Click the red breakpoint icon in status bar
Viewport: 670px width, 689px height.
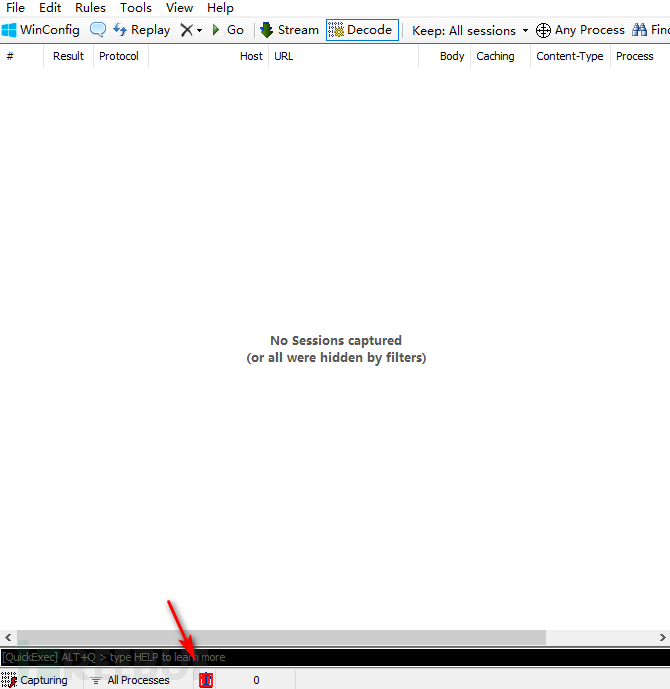pyautogui.click(x=206, y=680)
